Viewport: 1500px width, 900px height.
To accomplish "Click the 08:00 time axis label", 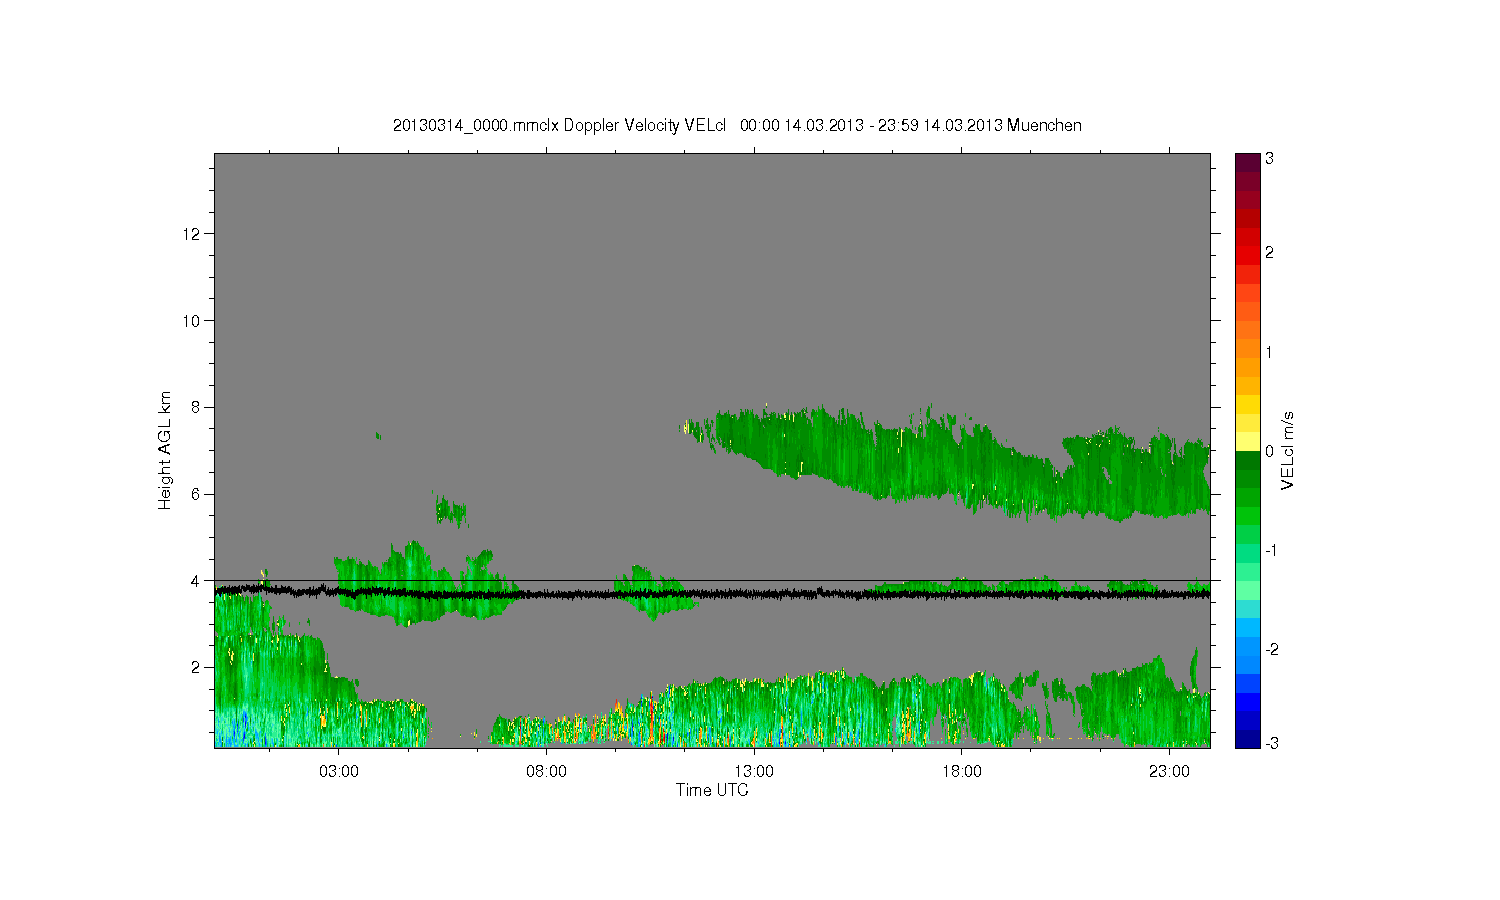I will (546, 772).
